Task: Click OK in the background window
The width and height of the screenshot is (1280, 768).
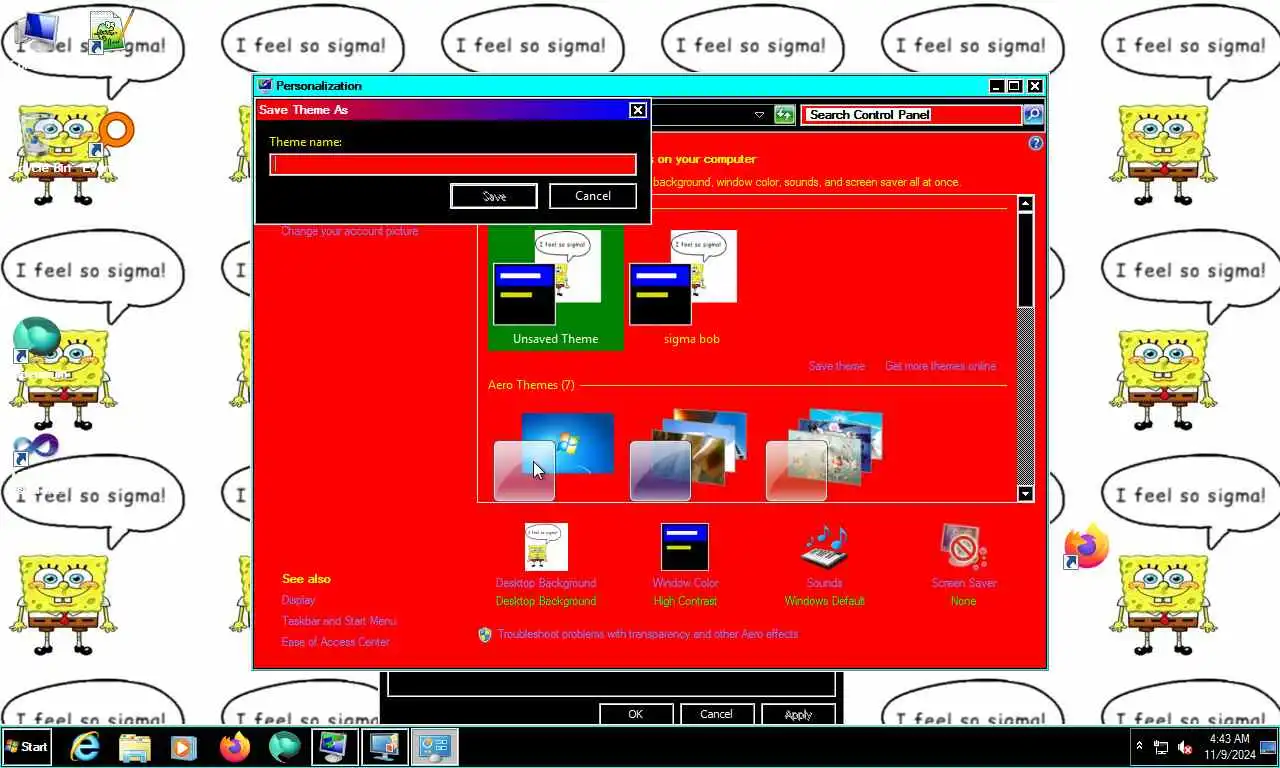Action: pos(636,714)
